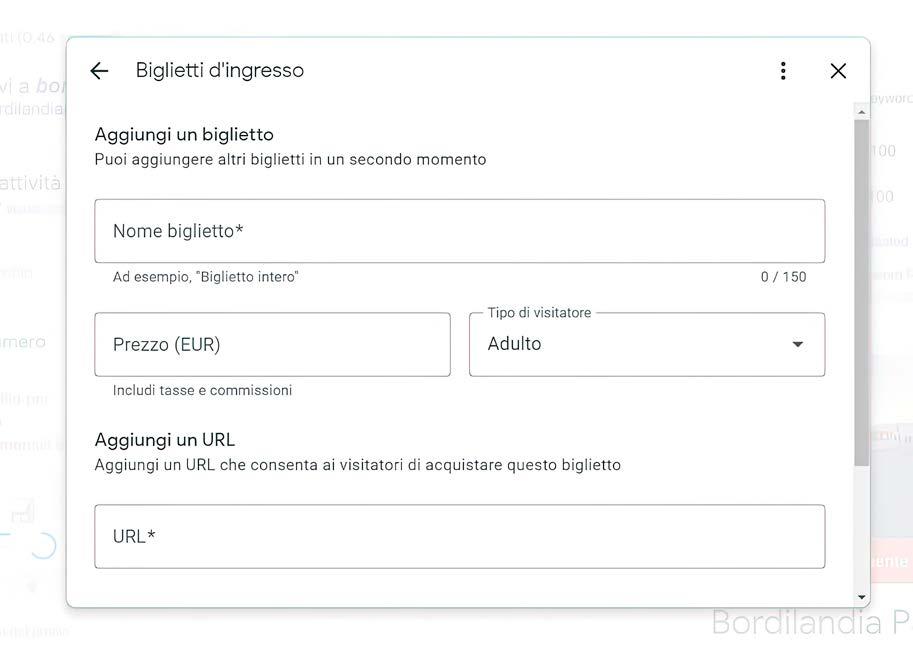The width and height of the screenshot is (913, 656).
Task: Click the 0 / 150 character counter
Action: (783, 277)
